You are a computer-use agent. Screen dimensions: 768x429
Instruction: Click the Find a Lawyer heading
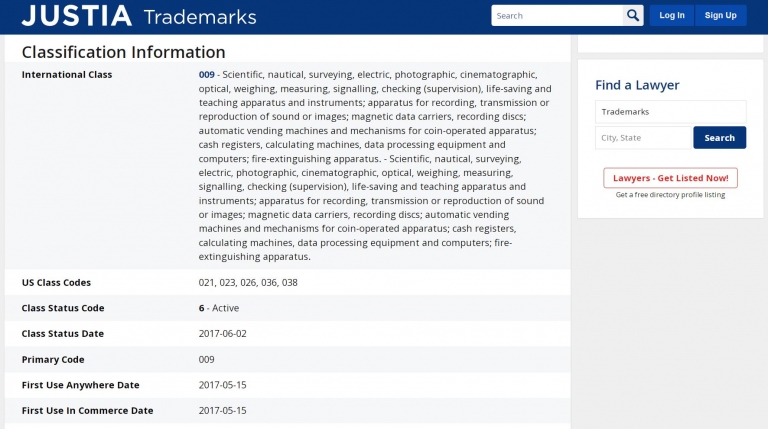point(637,85)
